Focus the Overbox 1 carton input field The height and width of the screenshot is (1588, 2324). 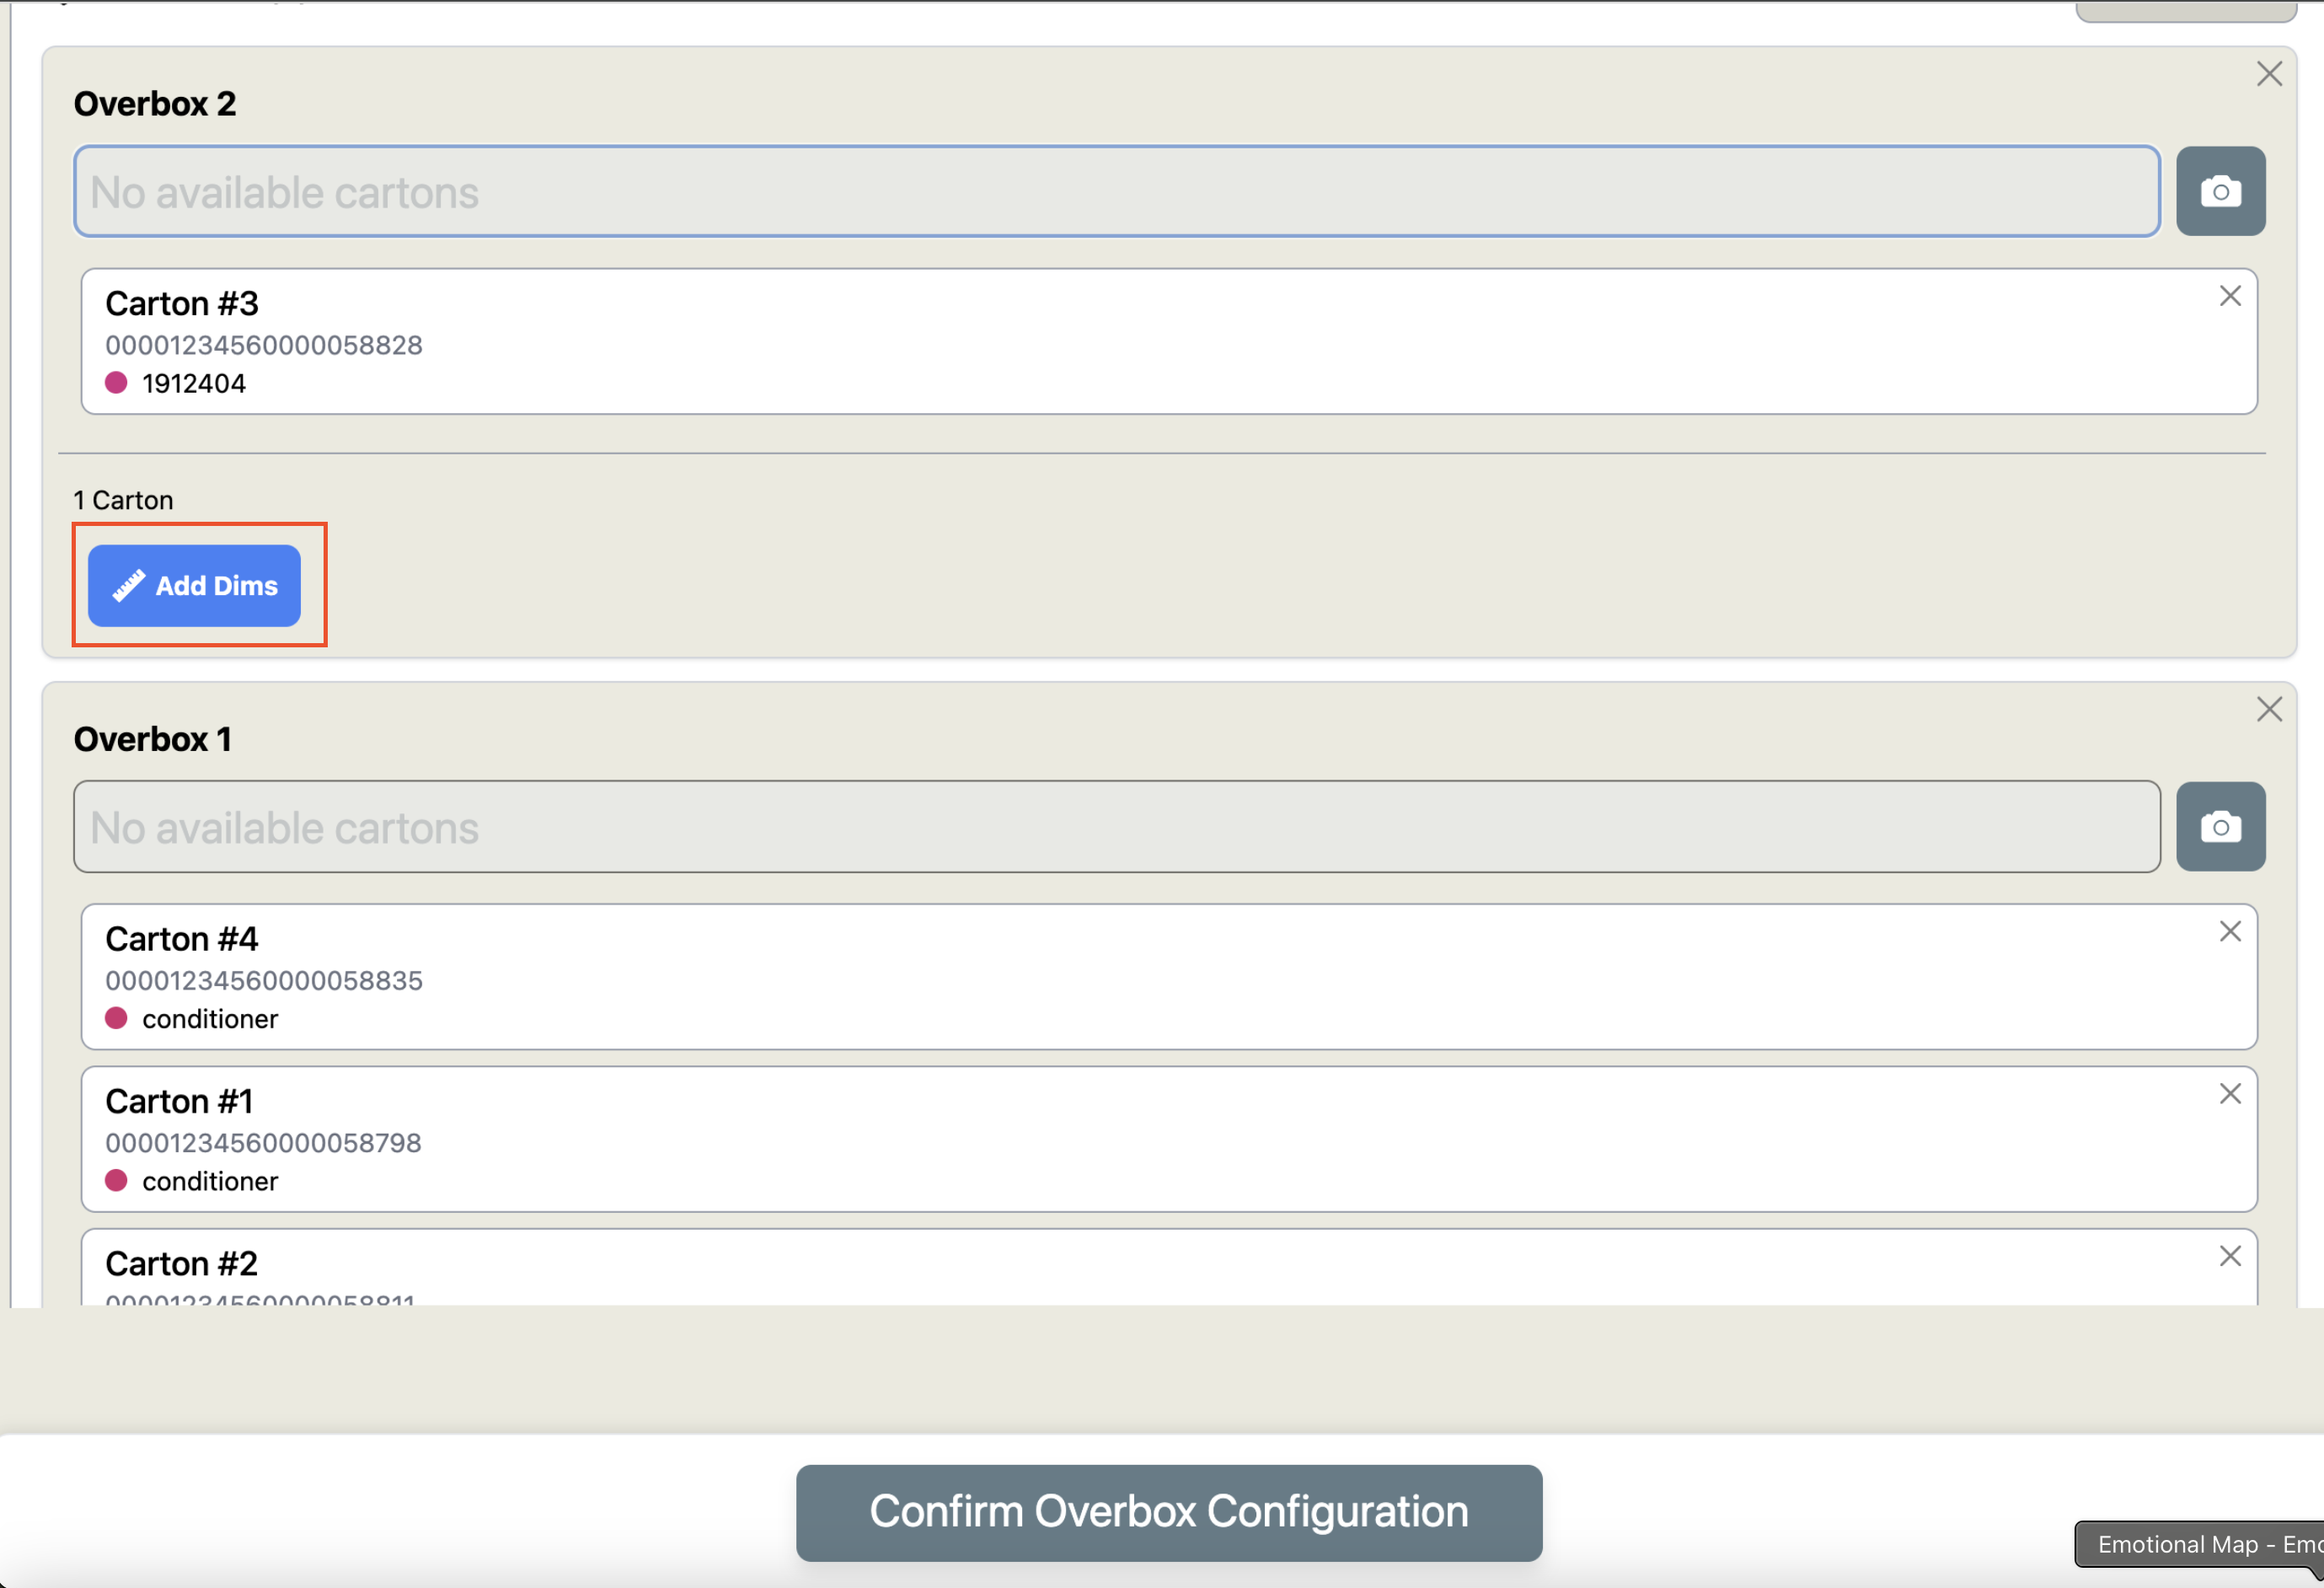click(x=1117, y=827)
